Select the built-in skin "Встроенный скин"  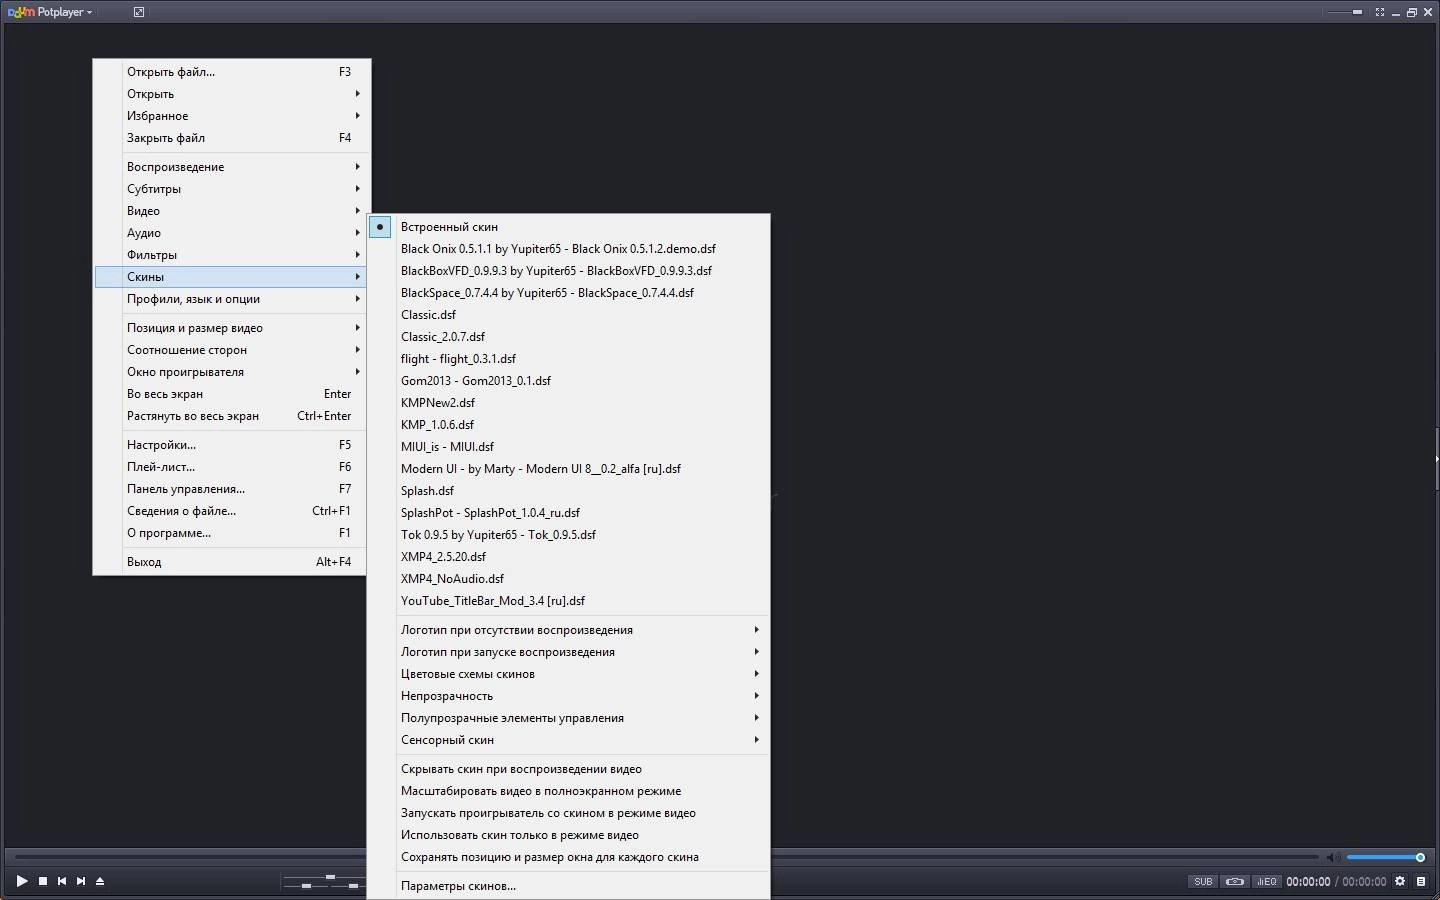tap(569, 227)
